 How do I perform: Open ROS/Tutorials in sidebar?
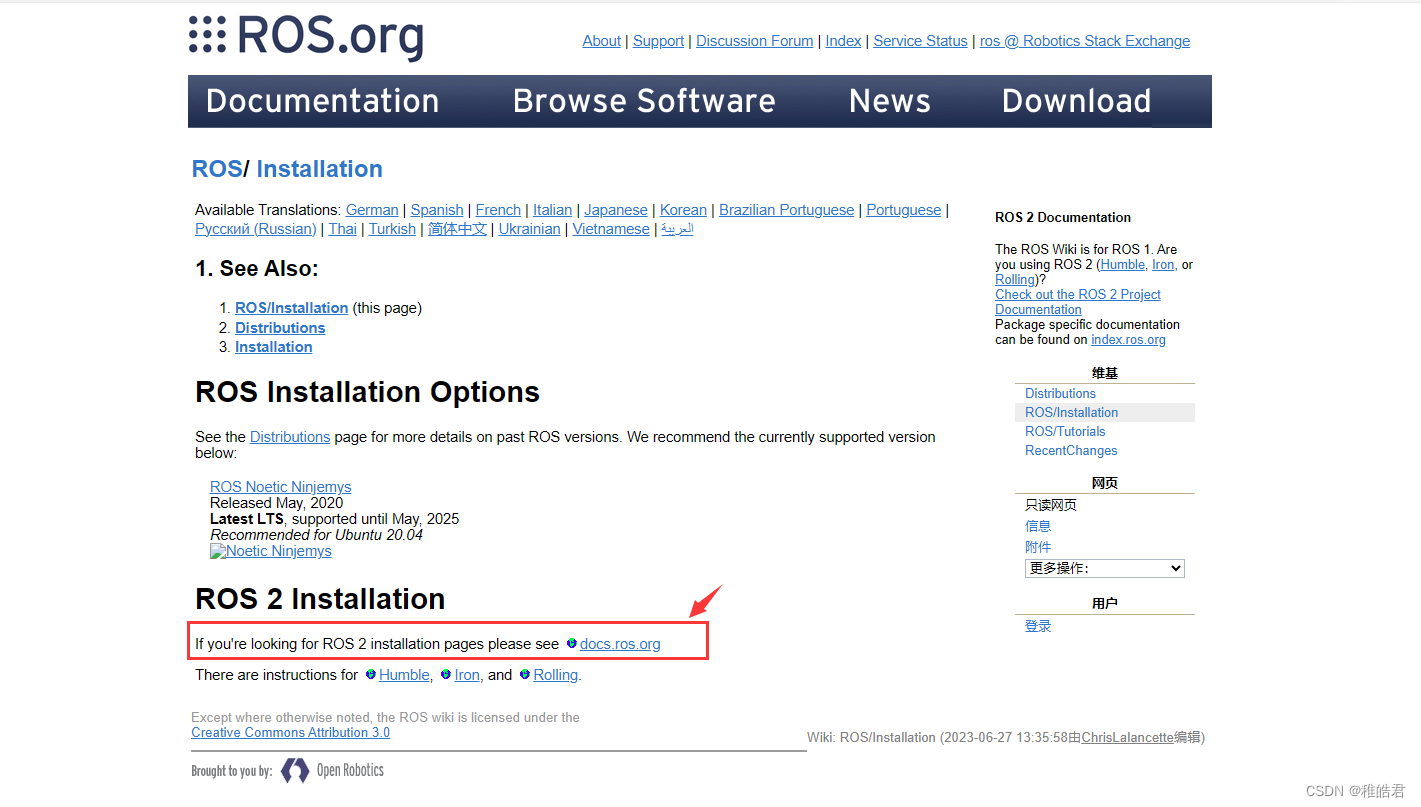1065,432
